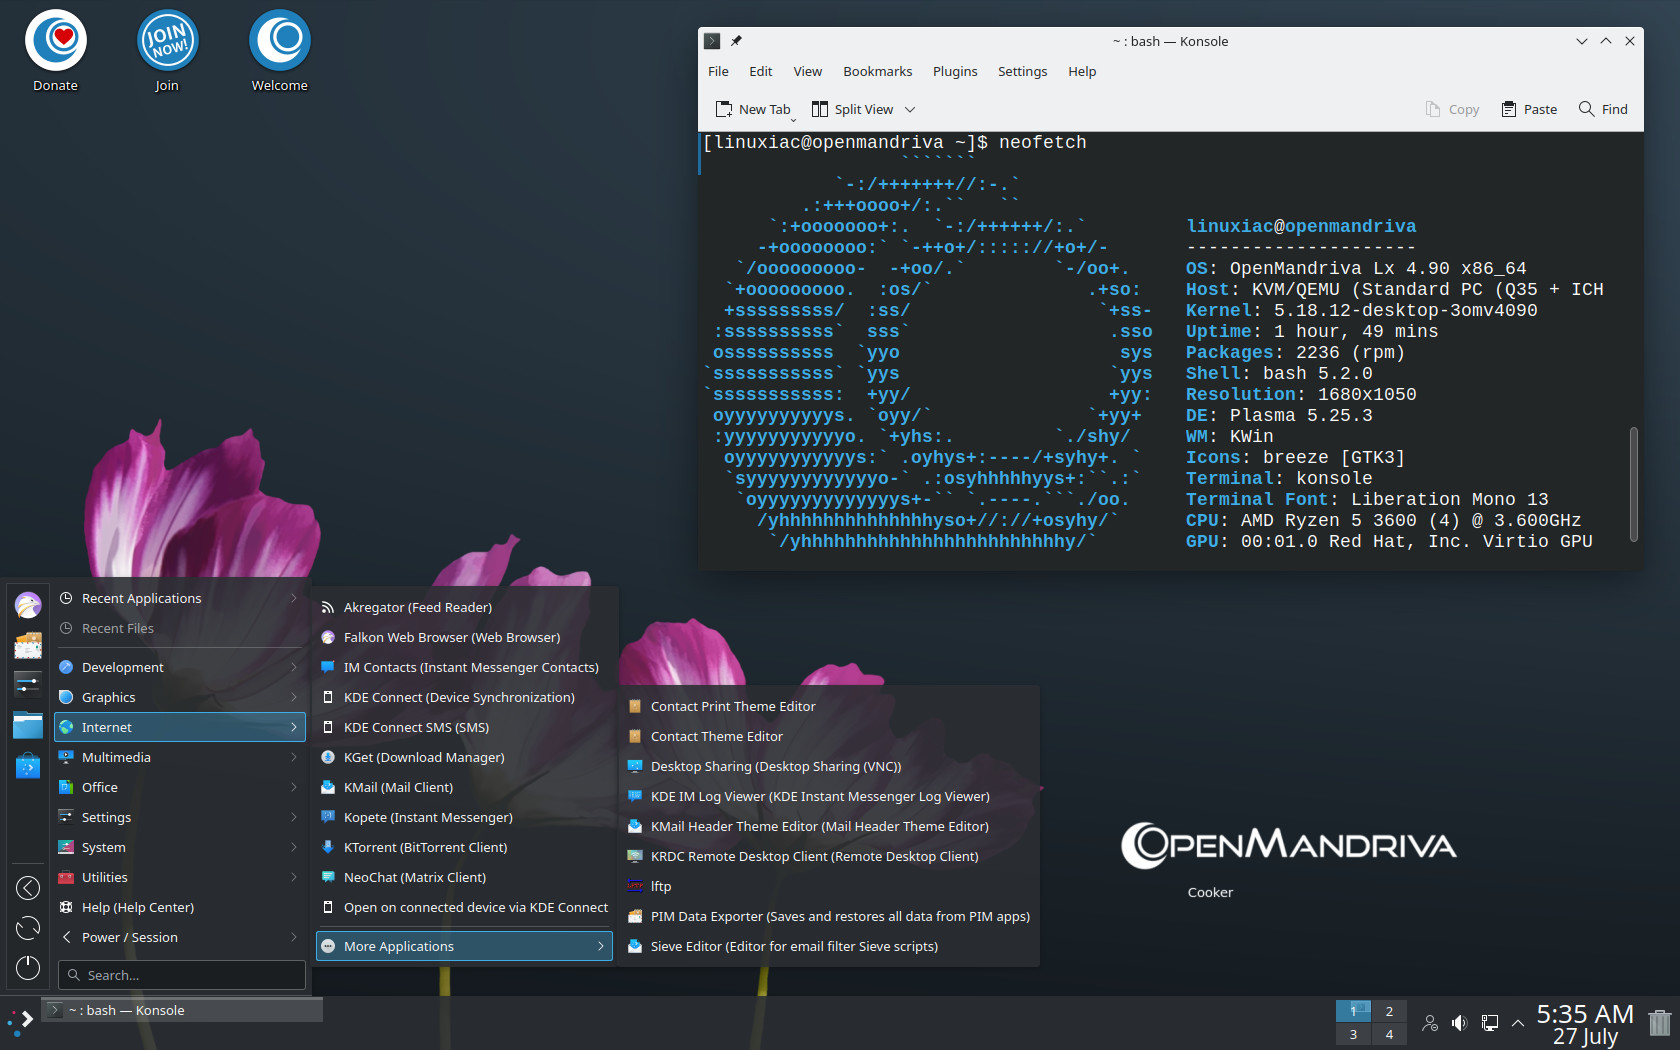Open the View menu in Konsole

(x=807, y=71)
